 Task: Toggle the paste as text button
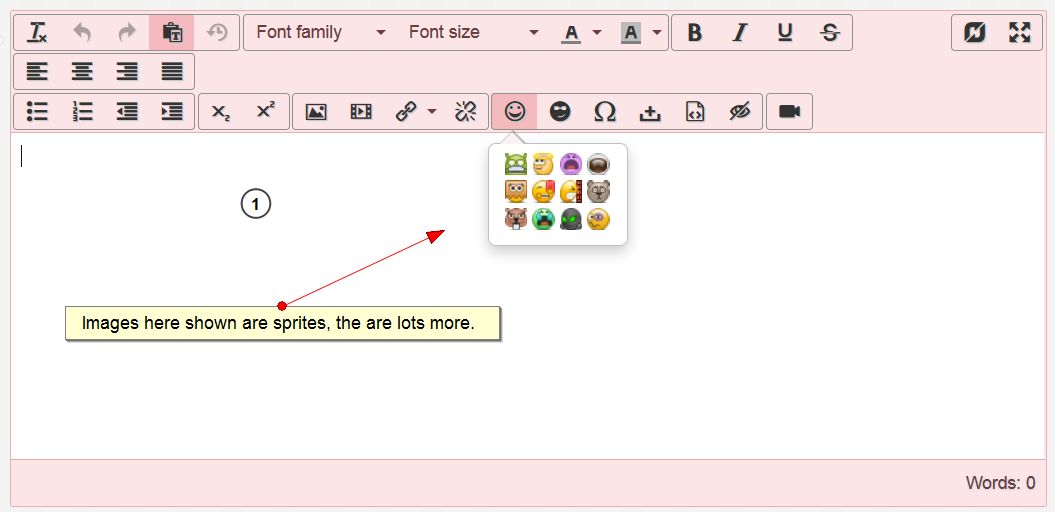(172, 33)
